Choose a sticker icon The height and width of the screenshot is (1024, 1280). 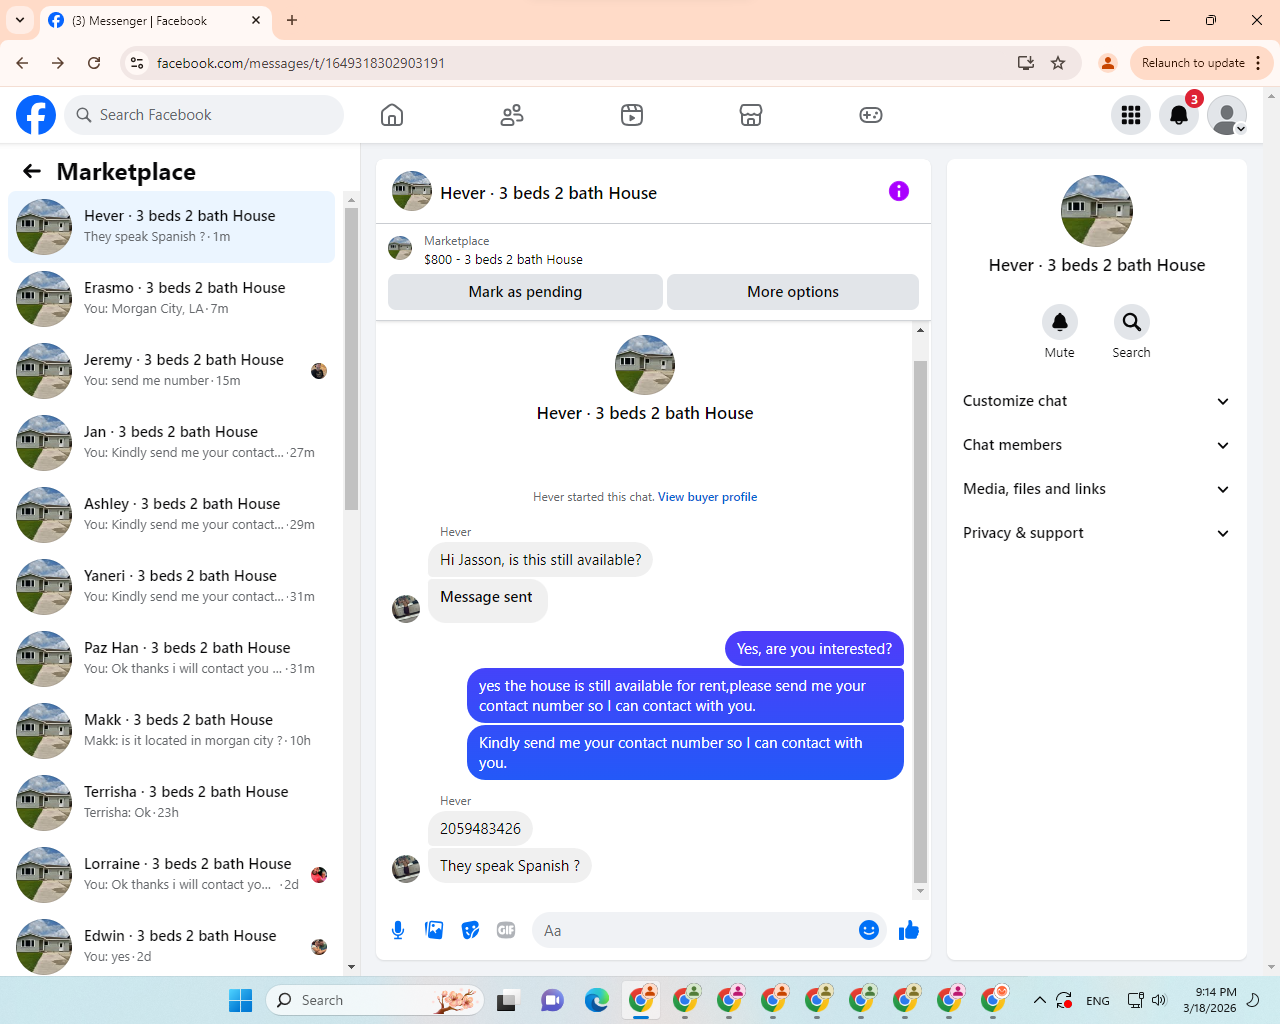coord(470,930)
